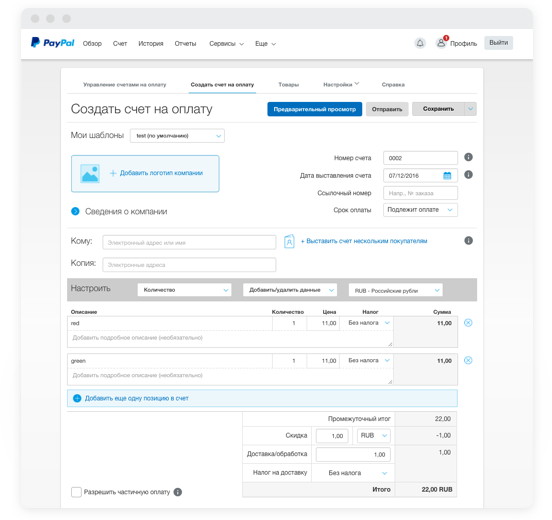
Task: Open the Профиль user icon
Action: pos(441,43)
